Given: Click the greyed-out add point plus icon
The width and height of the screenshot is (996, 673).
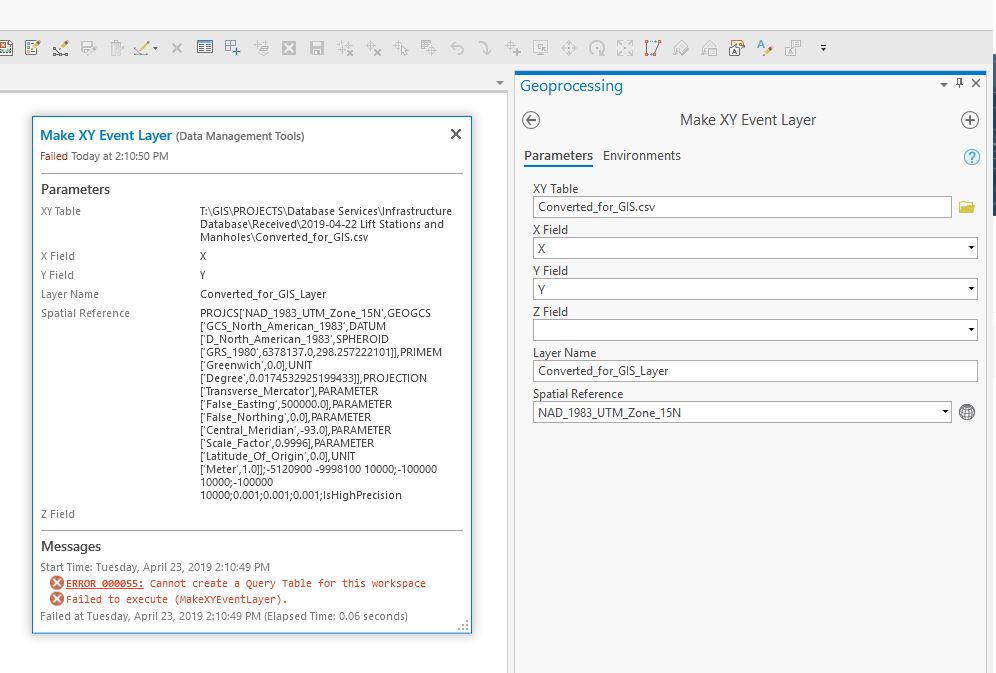Looking at the screenshot, I should (x=513, y=48).
